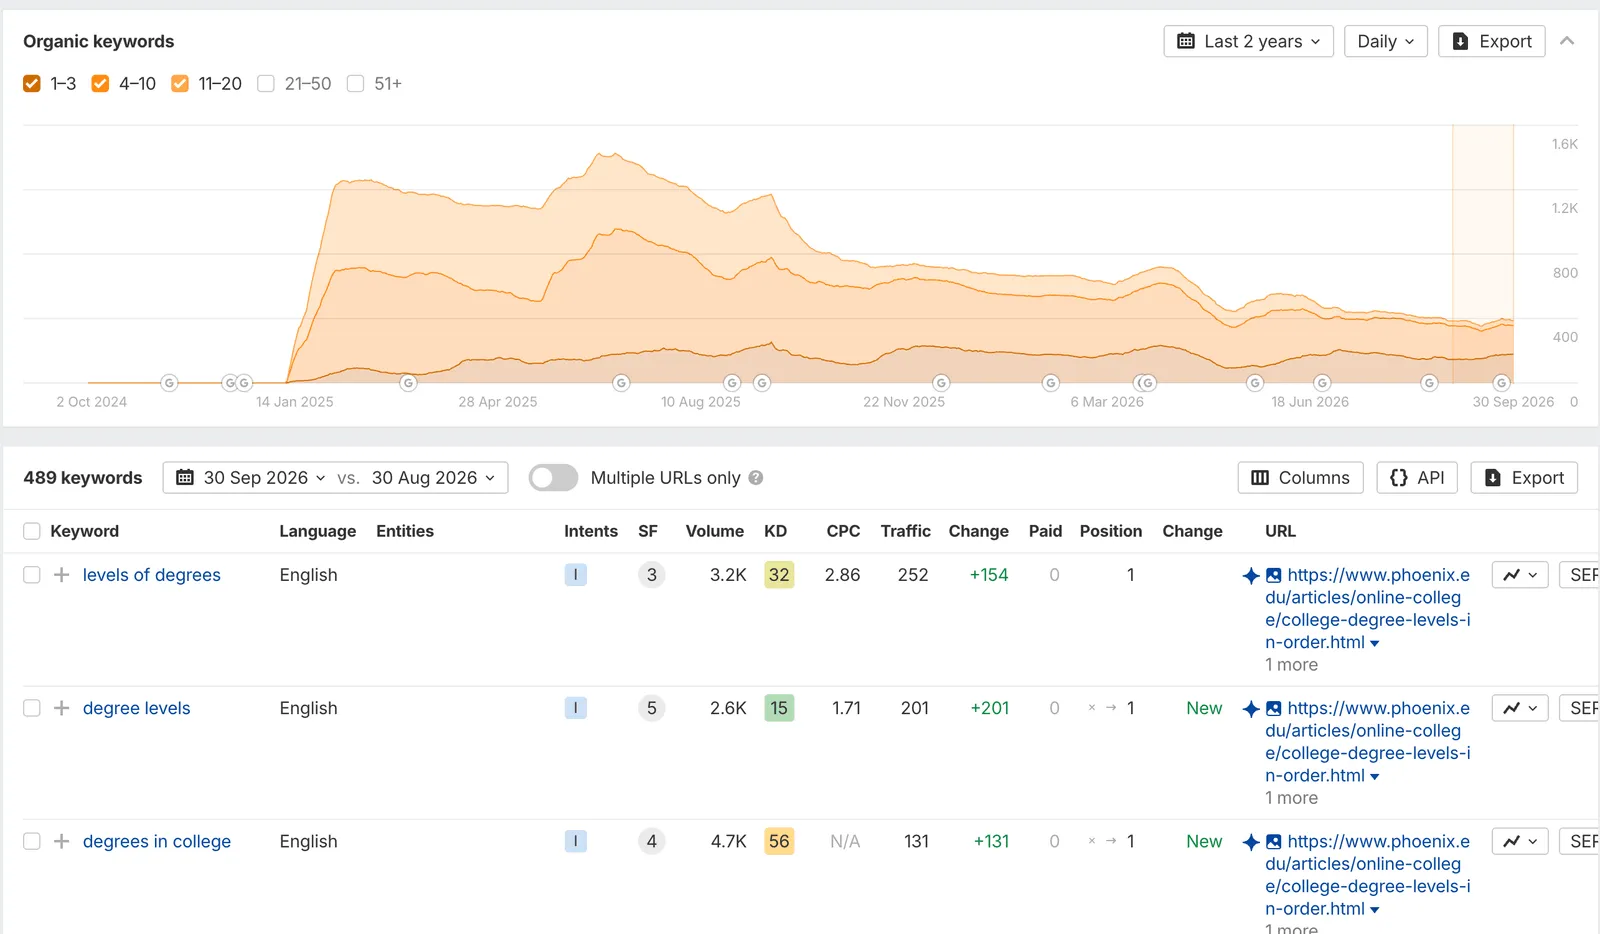This screenshot has width=1600, height=934.
Task: Select all keywords header checkbox
Action: [32, 531]
